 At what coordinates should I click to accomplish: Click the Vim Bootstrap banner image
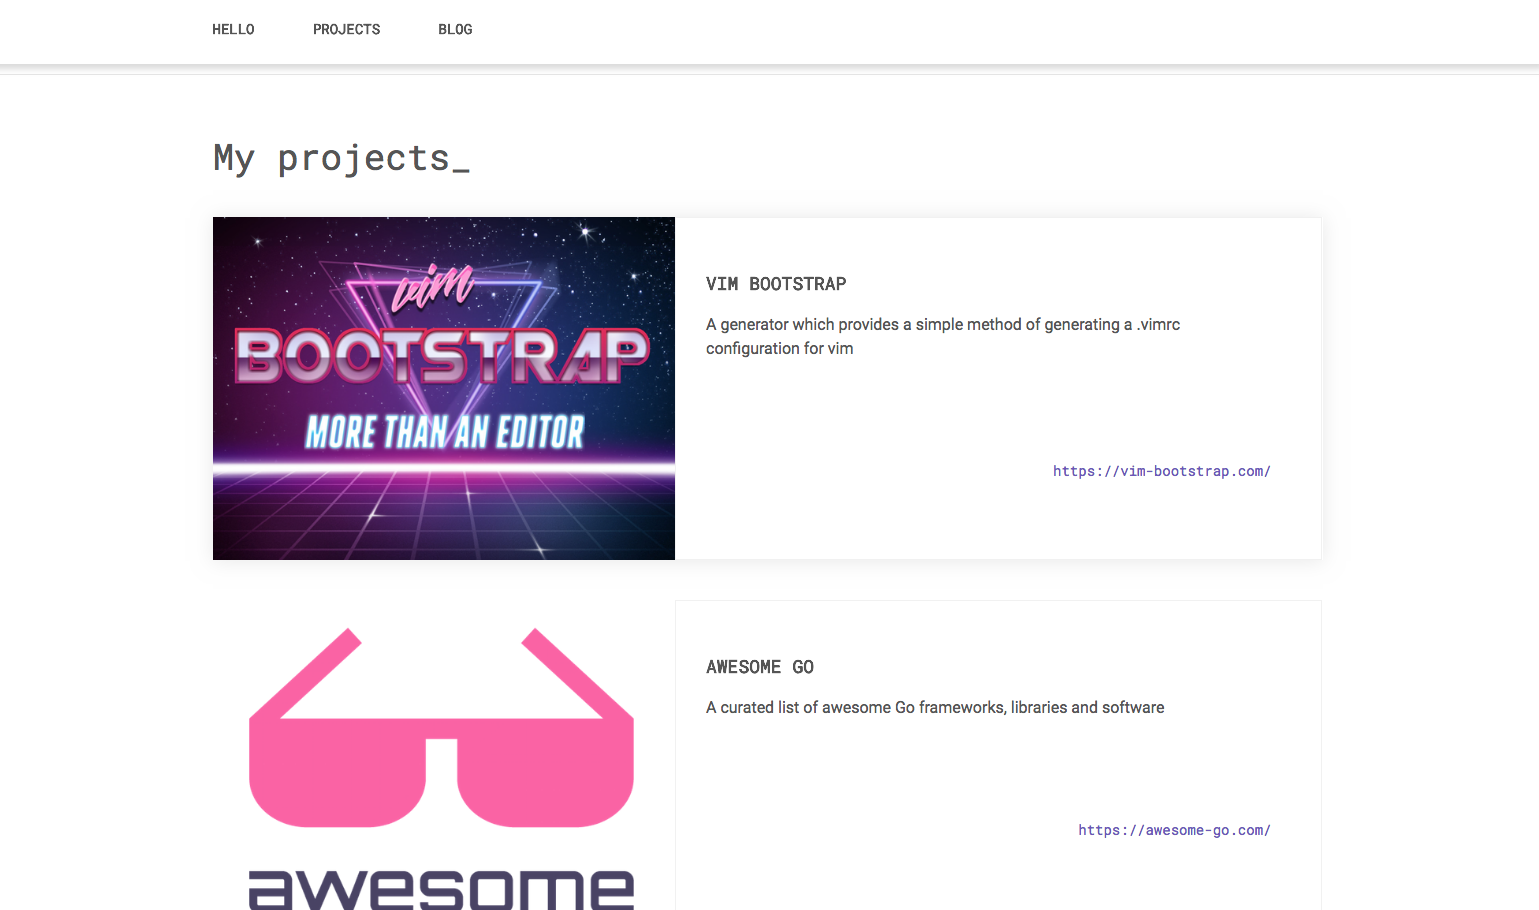pos(444,388)
